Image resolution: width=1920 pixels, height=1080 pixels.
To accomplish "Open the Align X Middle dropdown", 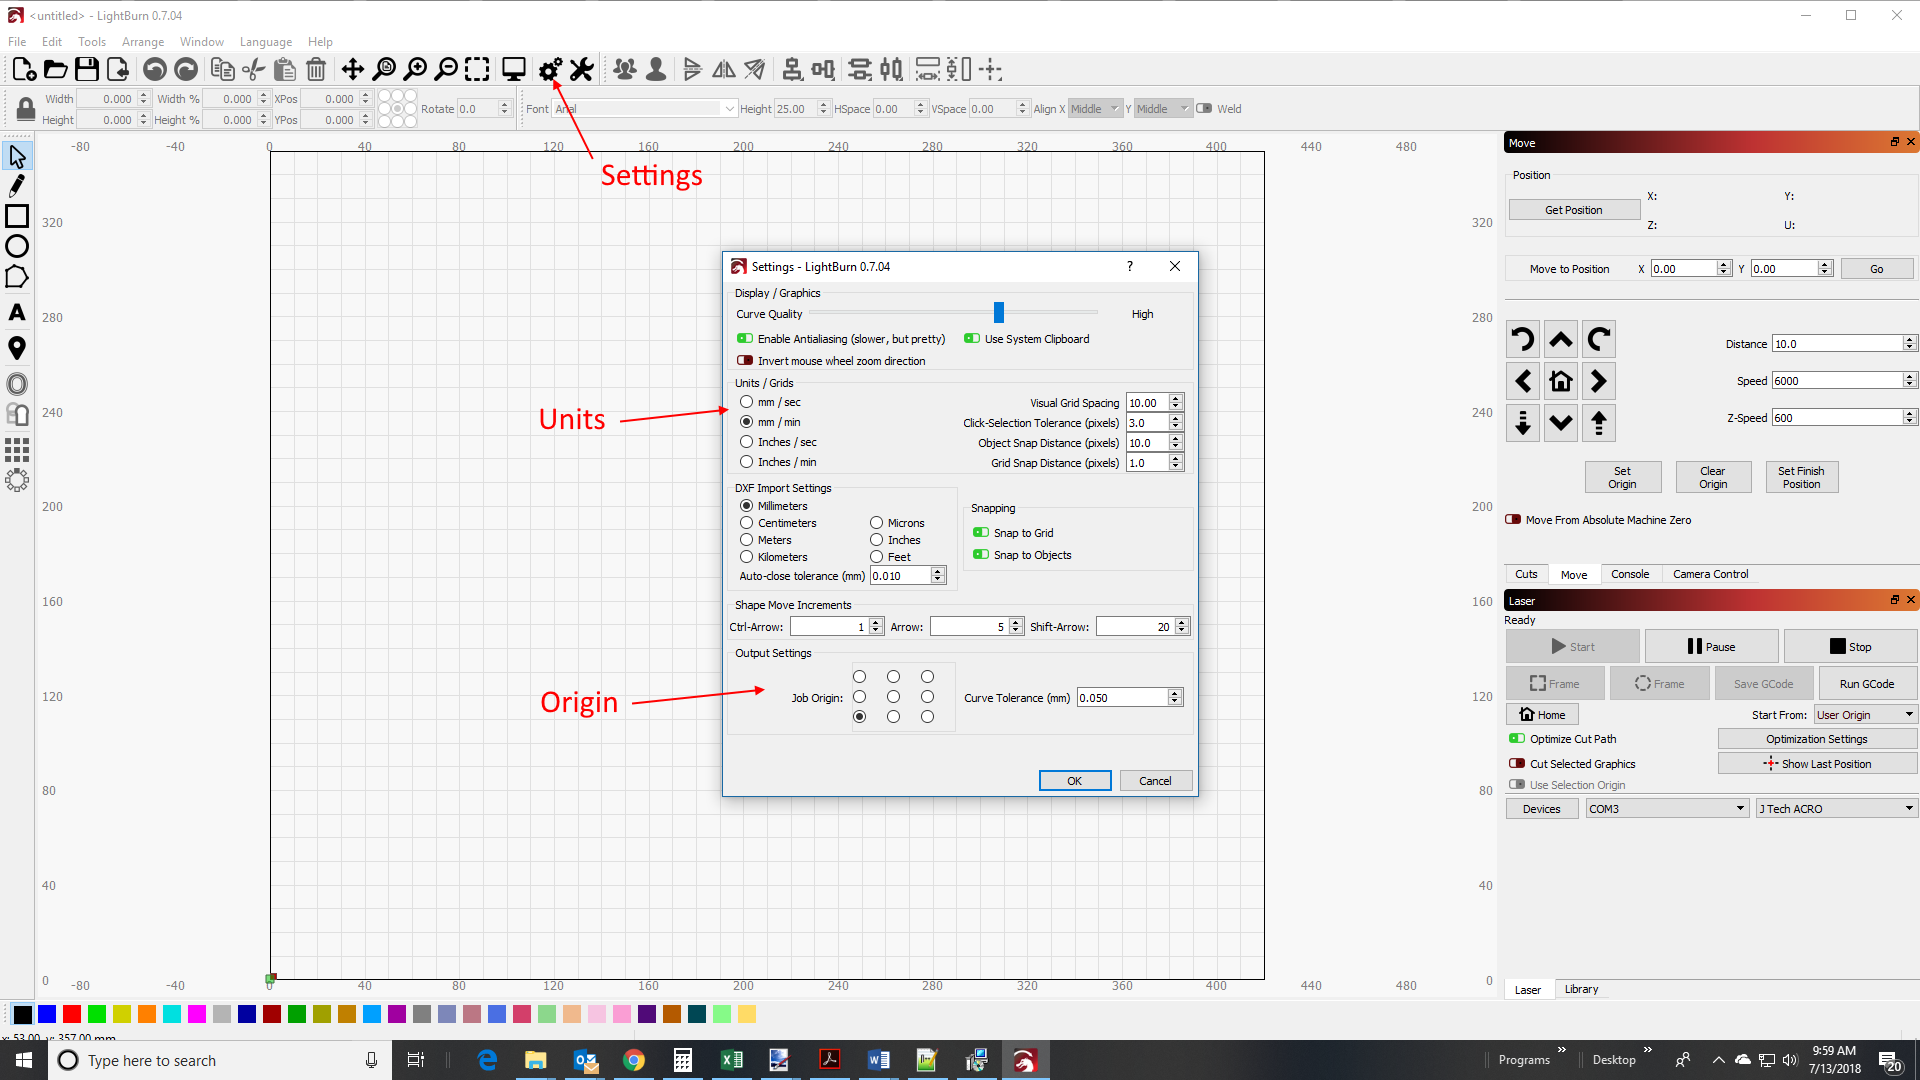I will click(1095, 109).
